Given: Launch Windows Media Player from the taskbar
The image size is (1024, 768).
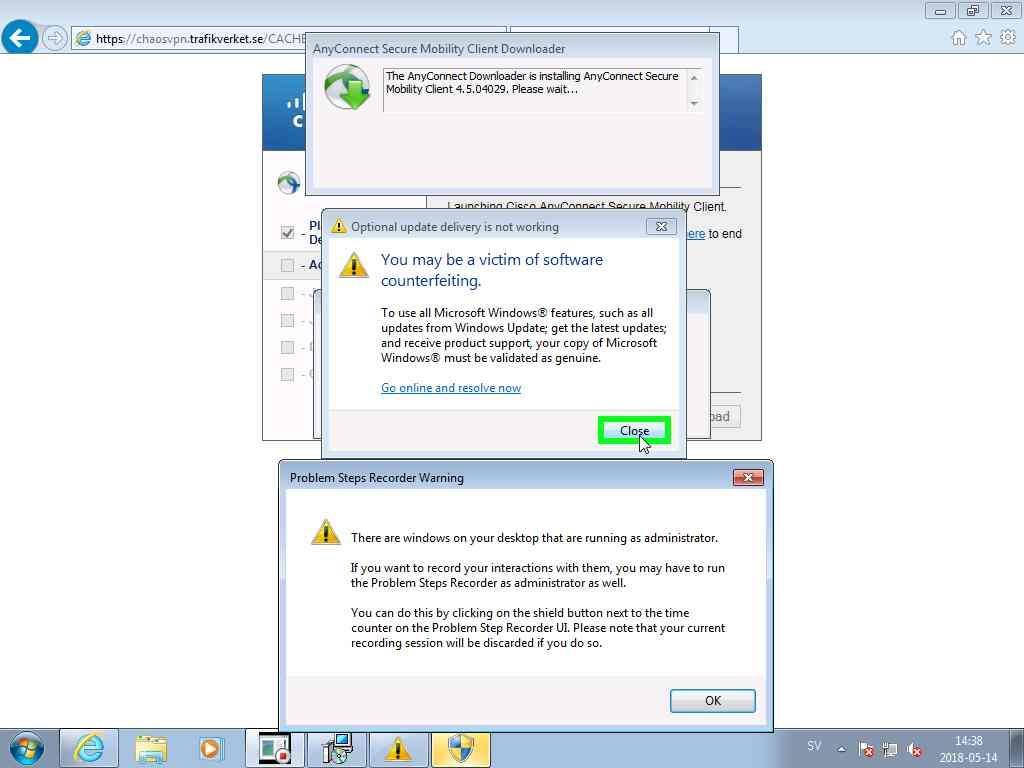Looking at the screenshot, I should pos(212,748).
